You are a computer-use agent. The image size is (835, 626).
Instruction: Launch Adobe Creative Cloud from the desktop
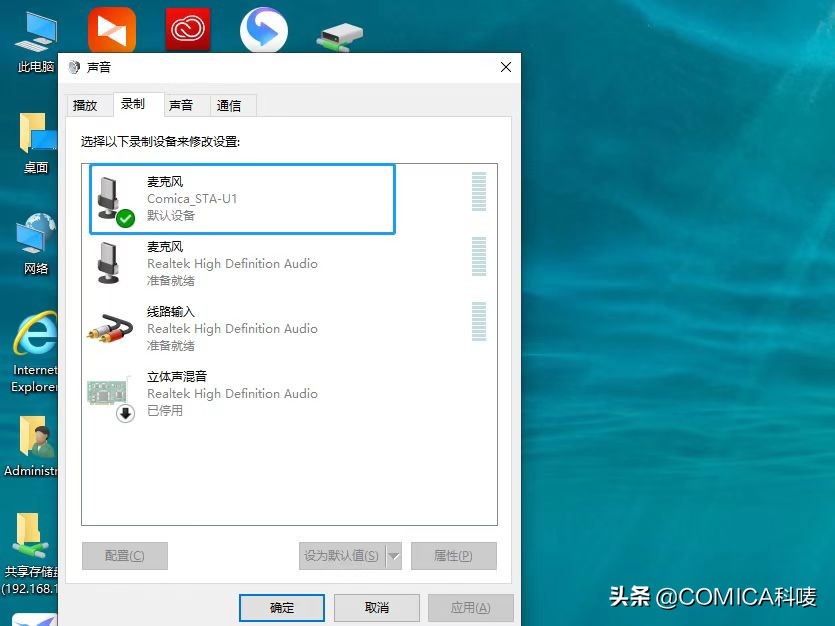pos(186,28)
